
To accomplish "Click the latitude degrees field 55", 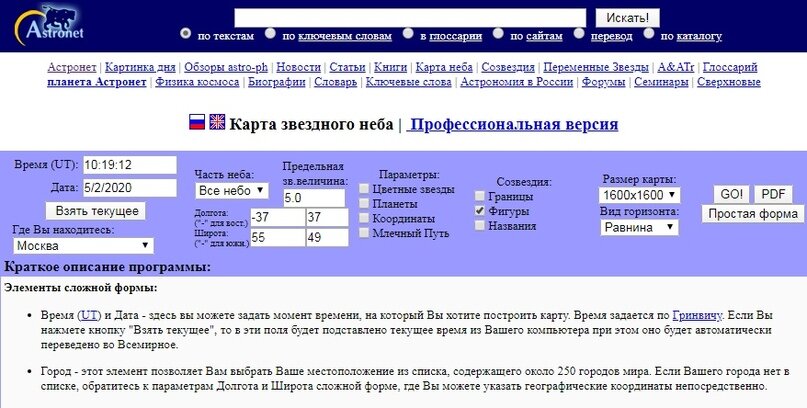I will (x=277, y=237).
